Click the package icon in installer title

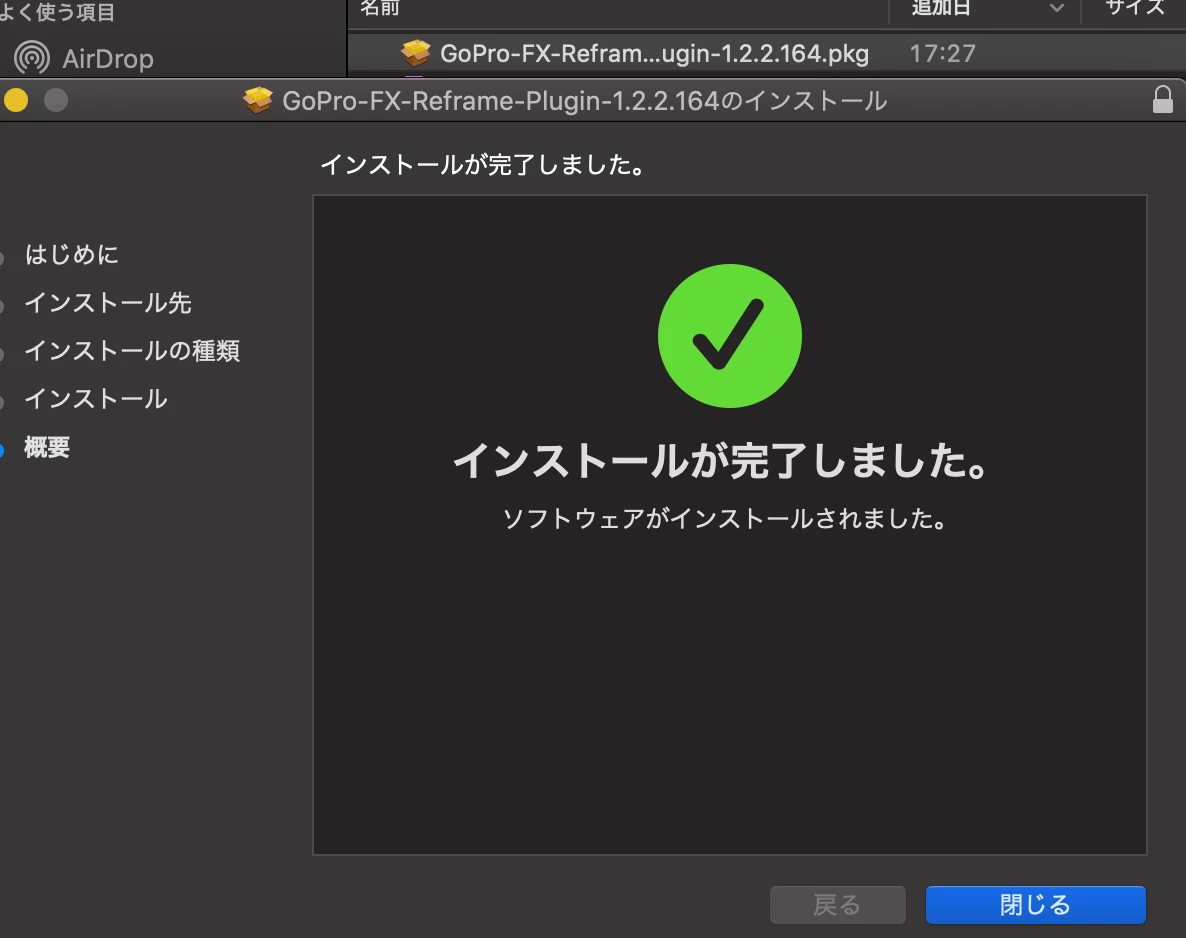tap(258, 100)
